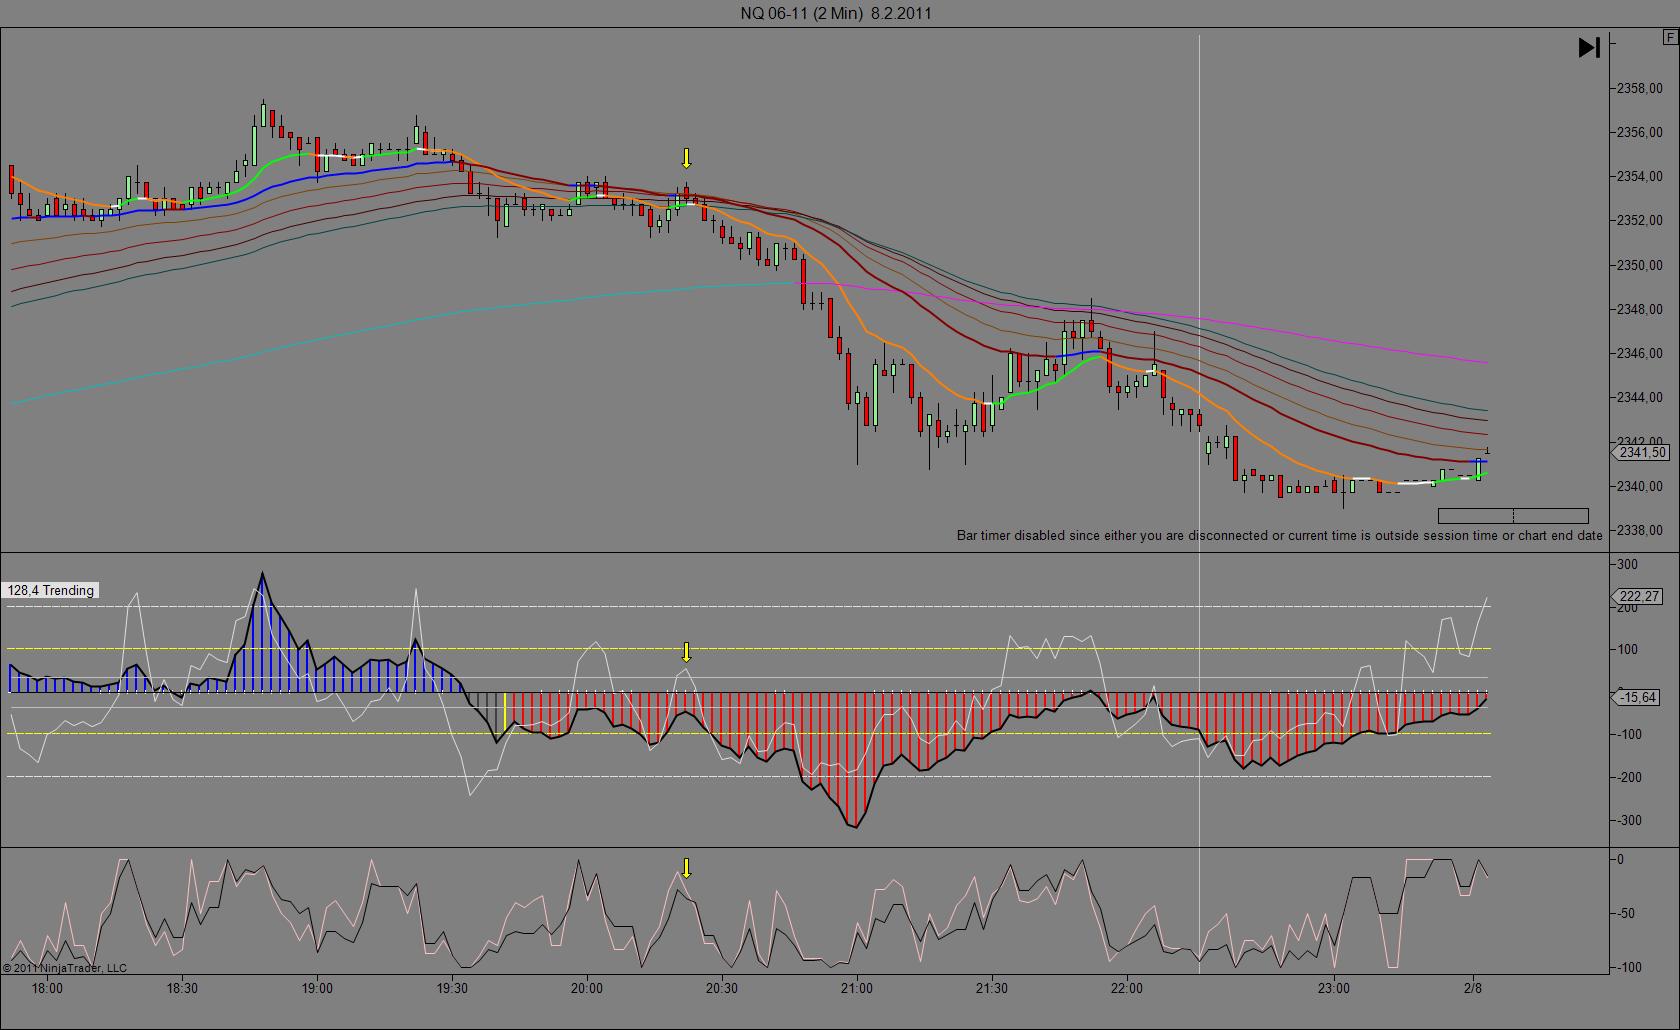Viewport: 1680px width, 1030px height.
Task: Click the -200 level on histogram axis
Action: point(1629,777)
